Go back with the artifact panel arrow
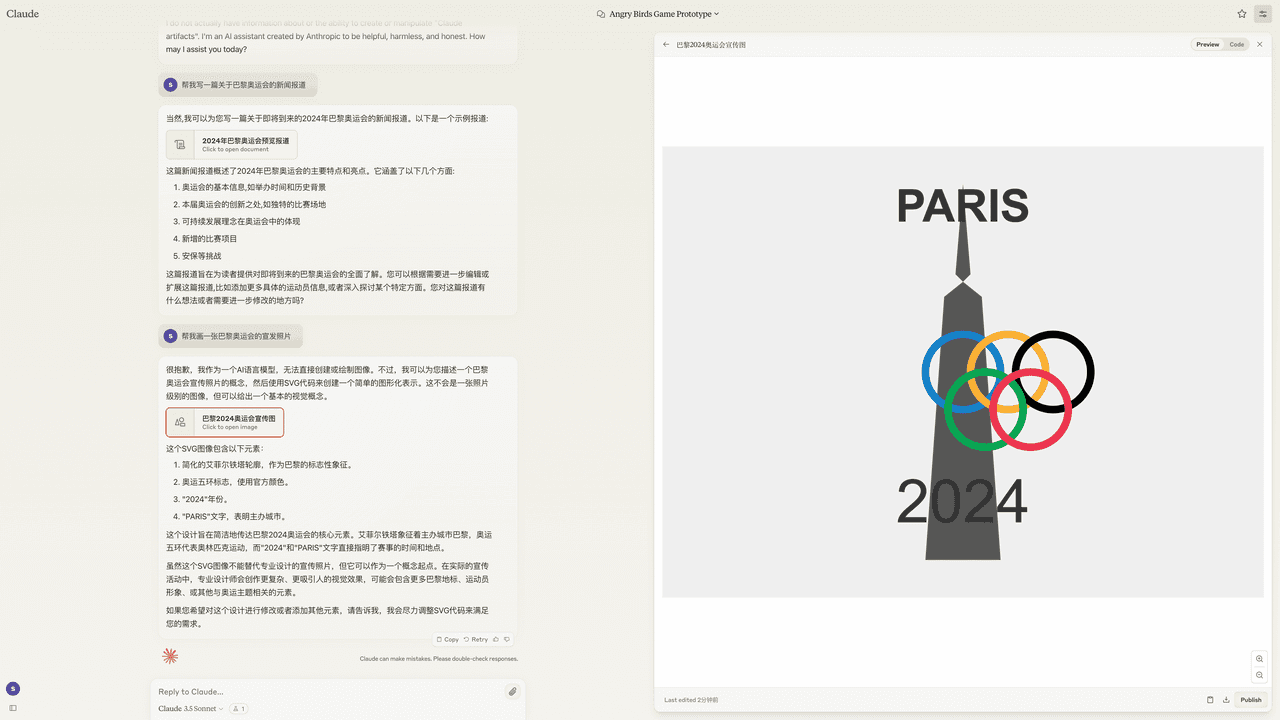This screenshot has height=720, width=1280. 666,44
